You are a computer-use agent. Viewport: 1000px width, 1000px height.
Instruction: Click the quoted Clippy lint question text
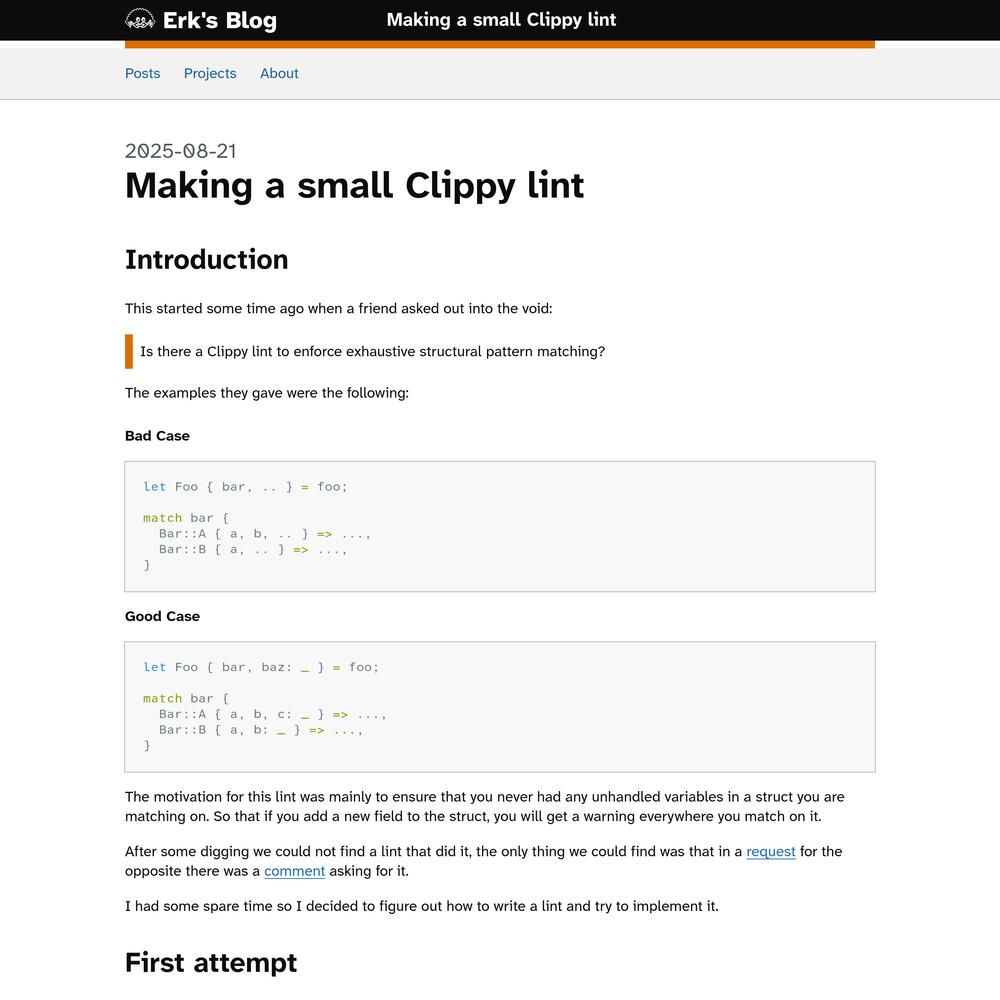[x=372, y=352]
